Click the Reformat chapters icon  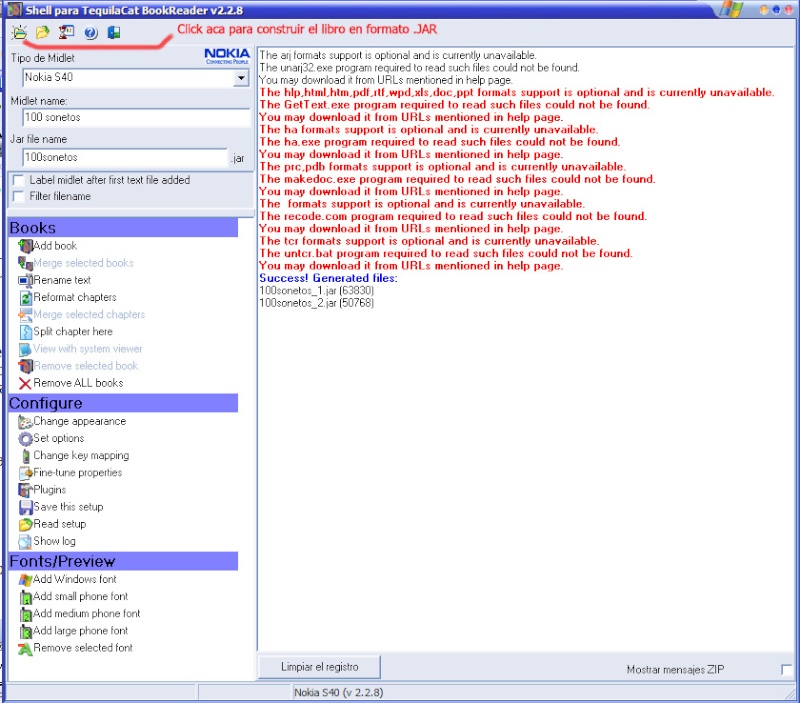[x=25, y=298]
